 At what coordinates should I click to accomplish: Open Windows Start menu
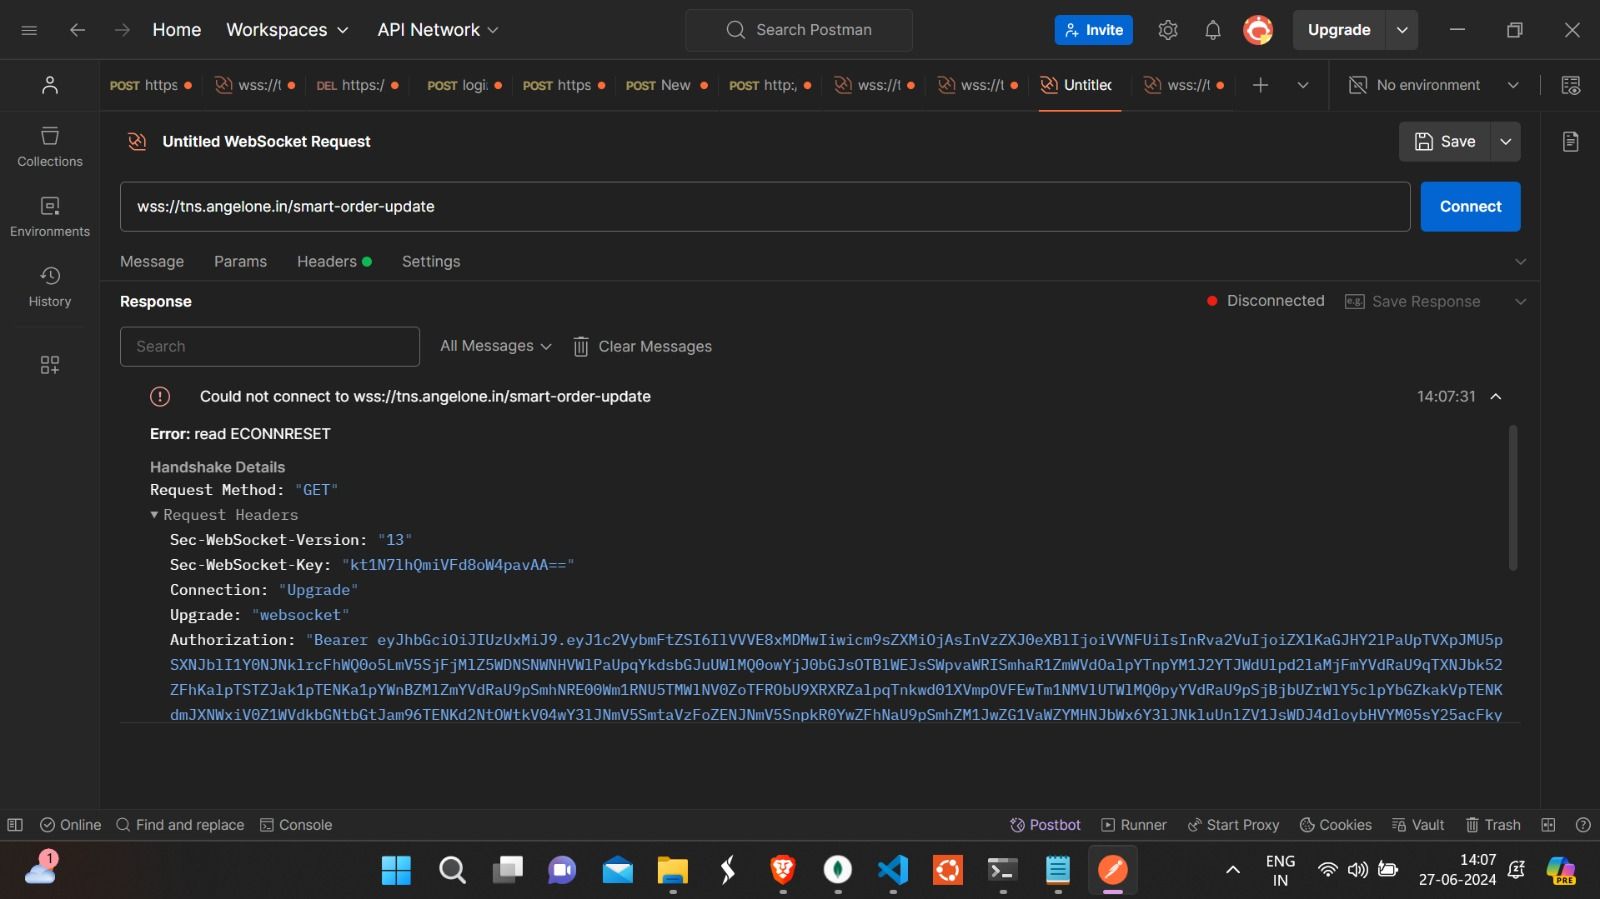click(x=396, y=870)
